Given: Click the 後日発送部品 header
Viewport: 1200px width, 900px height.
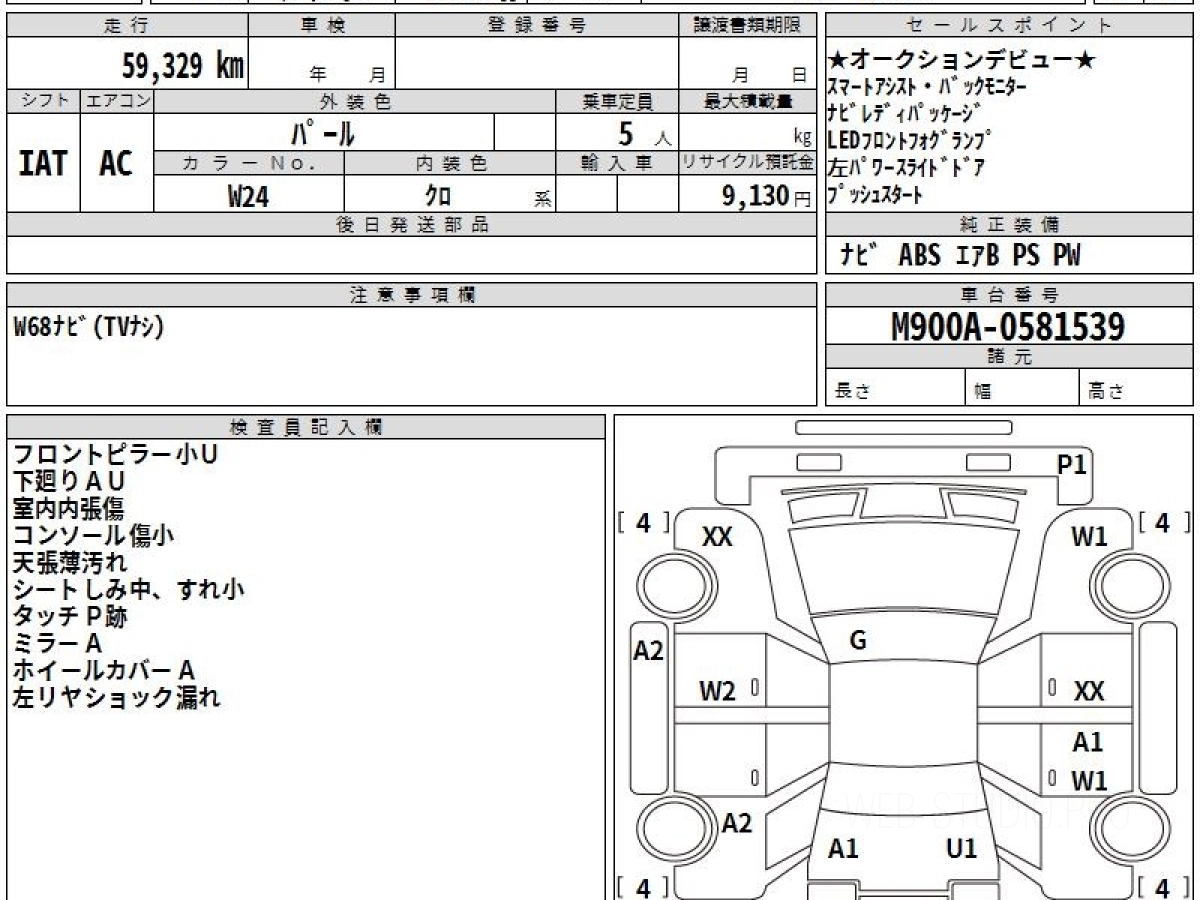Looking at the screenshot, I should coord(412,225).
